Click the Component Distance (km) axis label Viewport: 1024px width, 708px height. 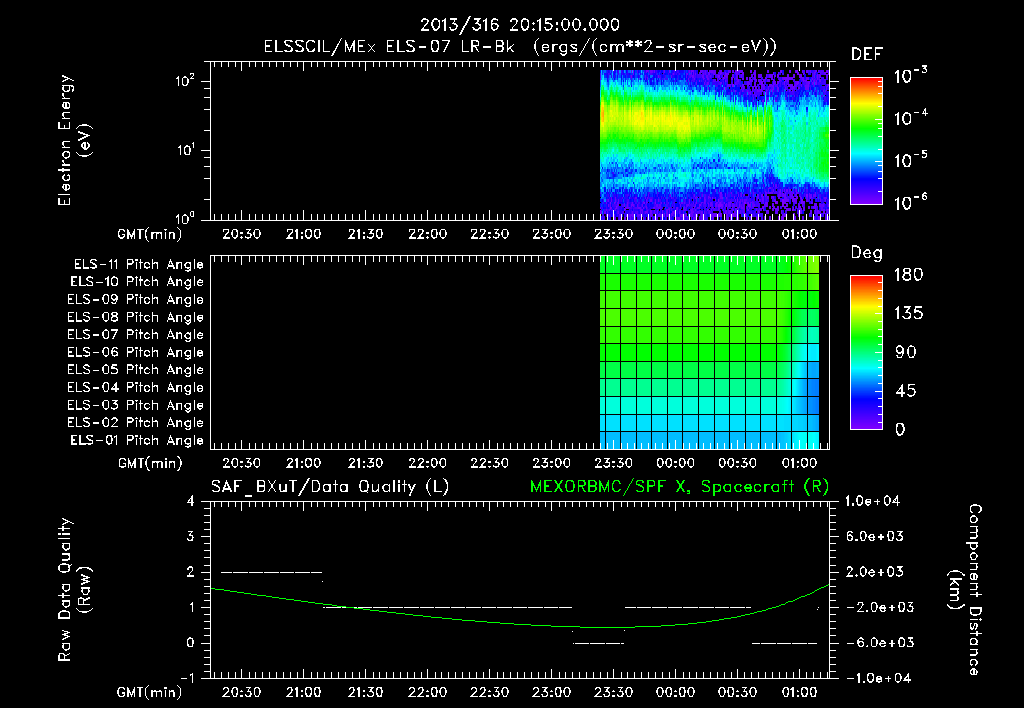point(965,590)
